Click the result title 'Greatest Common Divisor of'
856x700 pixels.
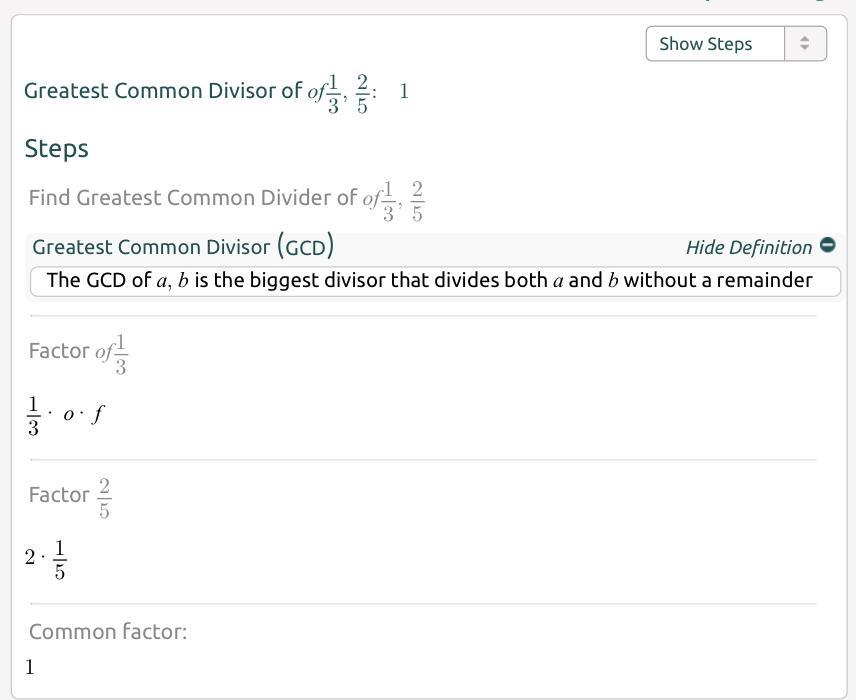(x=163, y=91)
